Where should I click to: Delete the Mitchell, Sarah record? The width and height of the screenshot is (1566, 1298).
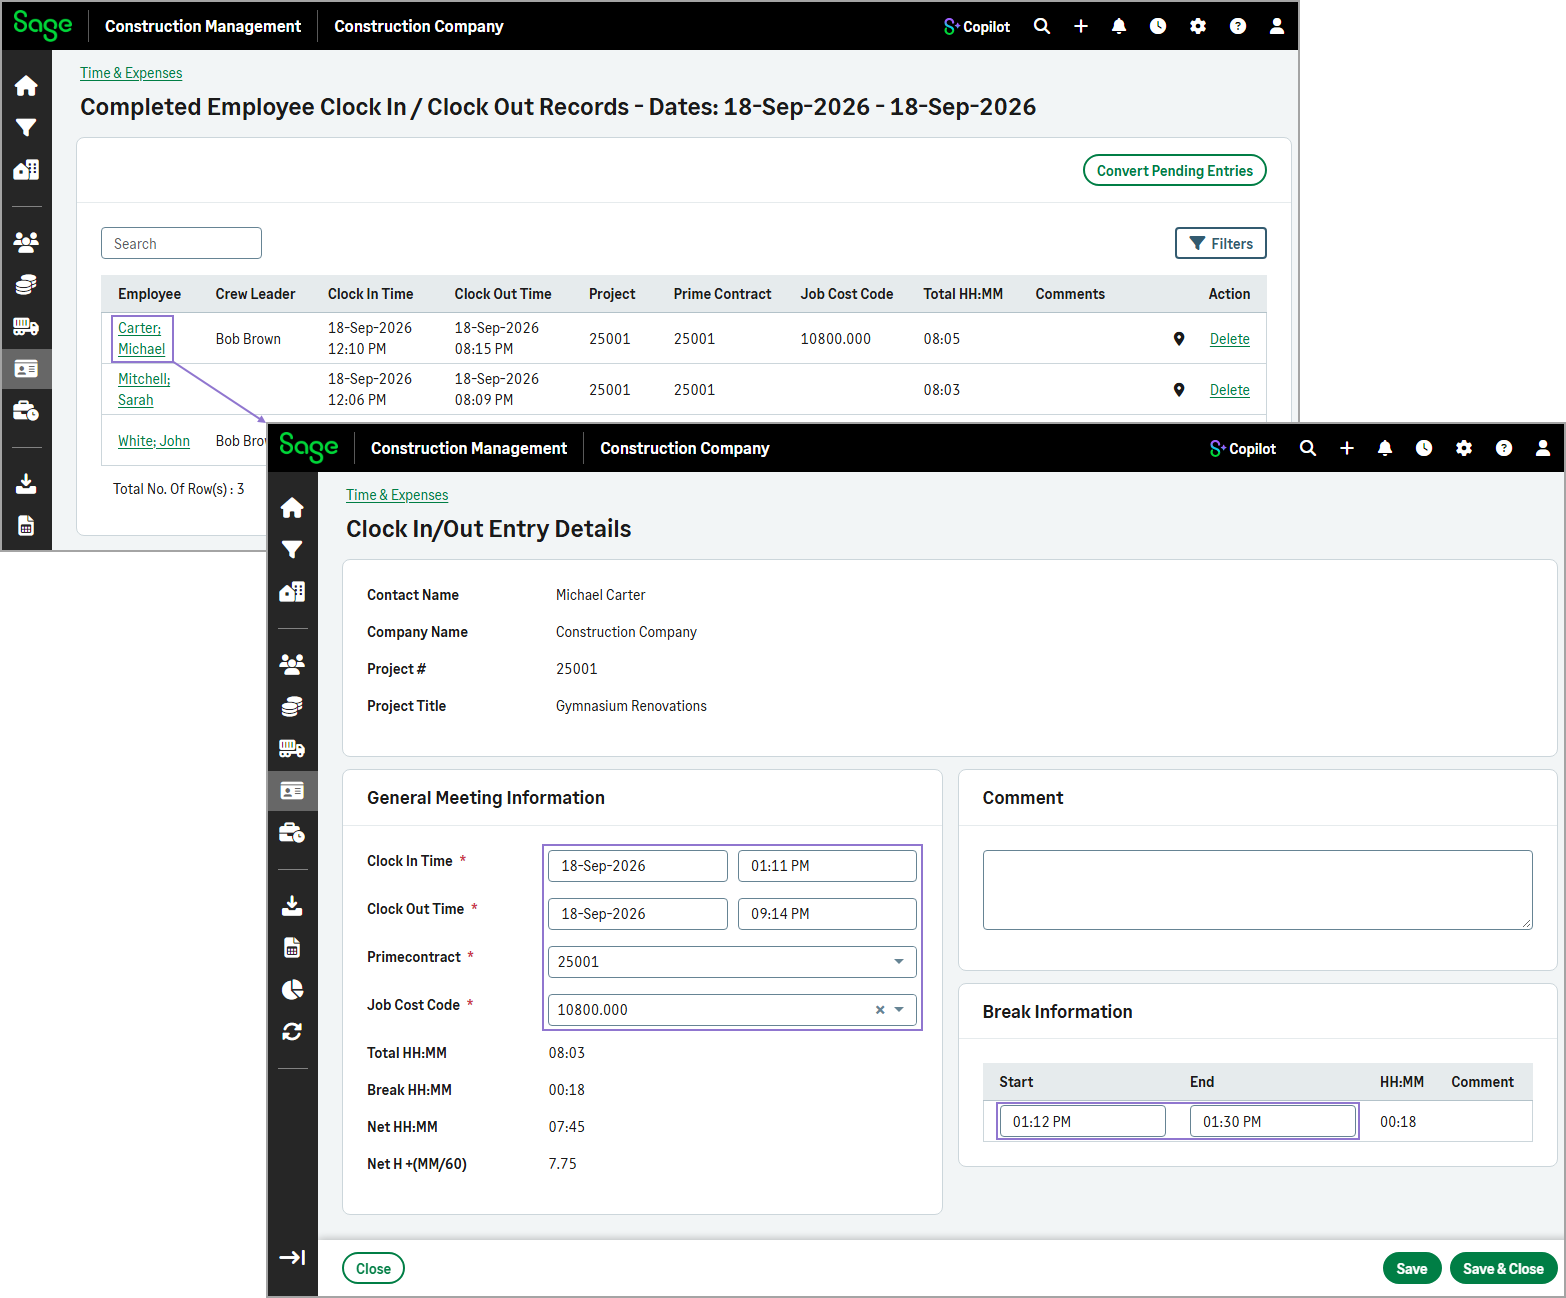[1229, 390]
